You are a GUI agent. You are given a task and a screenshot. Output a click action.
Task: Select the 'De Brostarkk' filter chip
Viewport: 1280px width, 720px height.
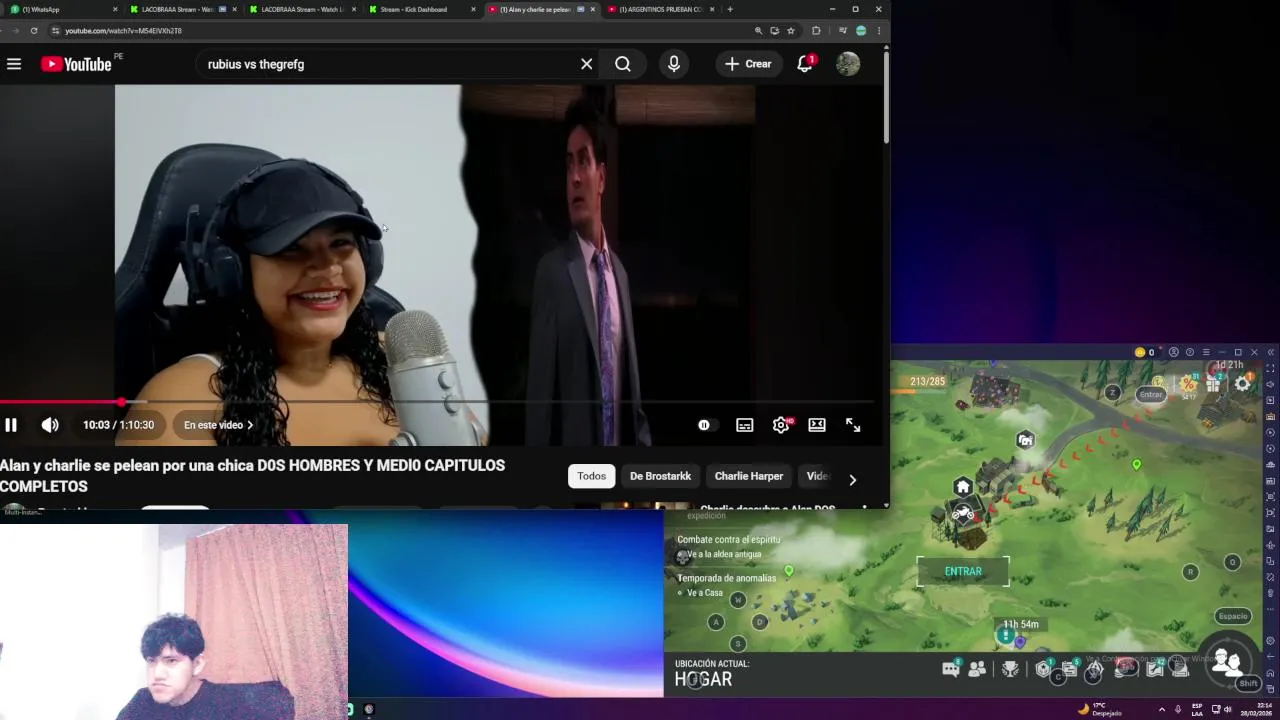[660, 476]
